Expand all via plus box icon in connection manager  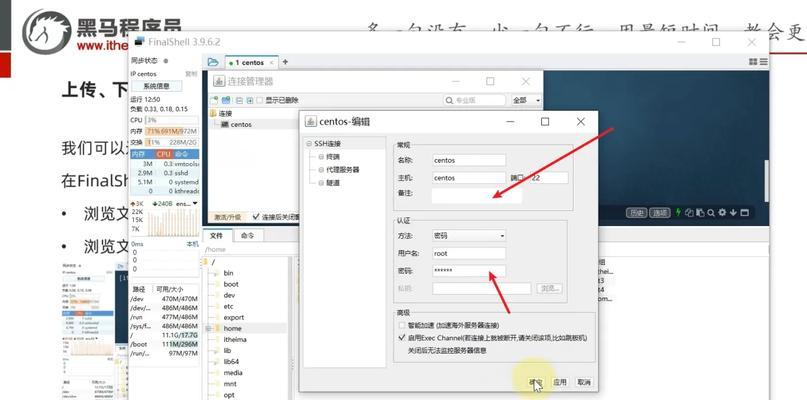(250, 100)
